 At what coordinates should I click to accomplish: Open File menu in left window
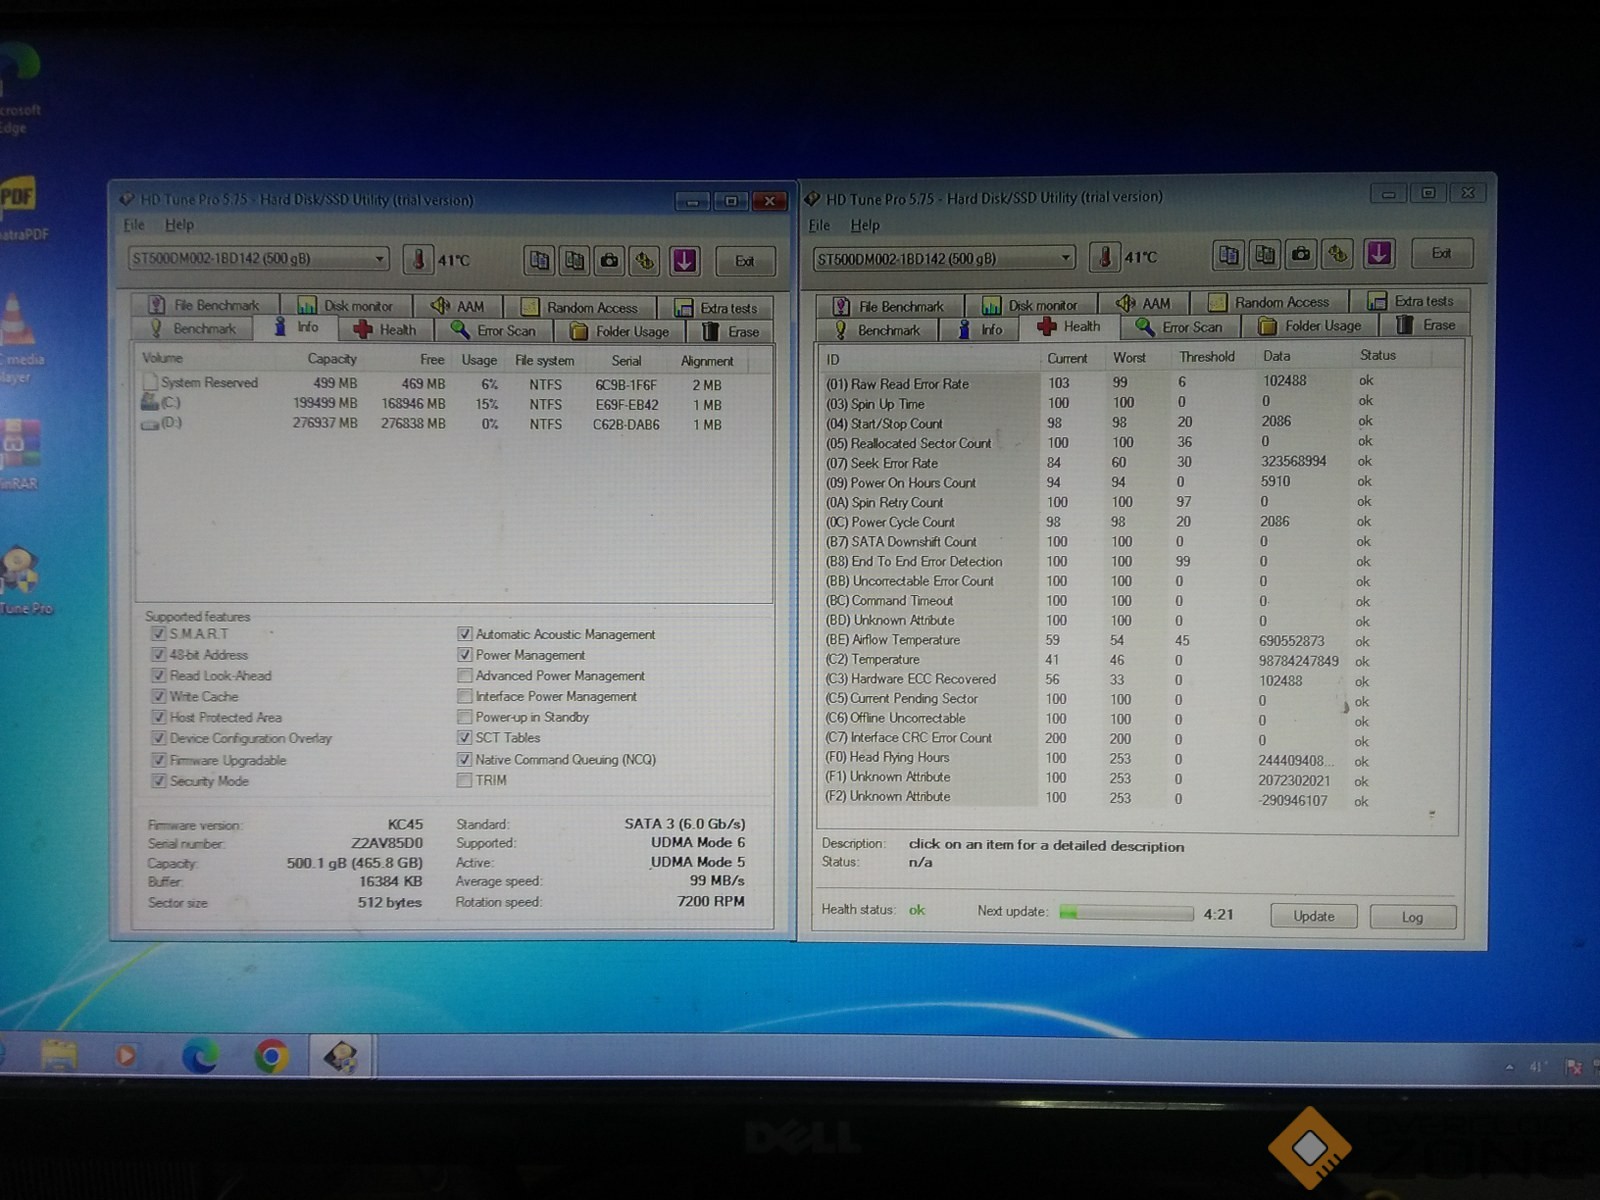134,225
